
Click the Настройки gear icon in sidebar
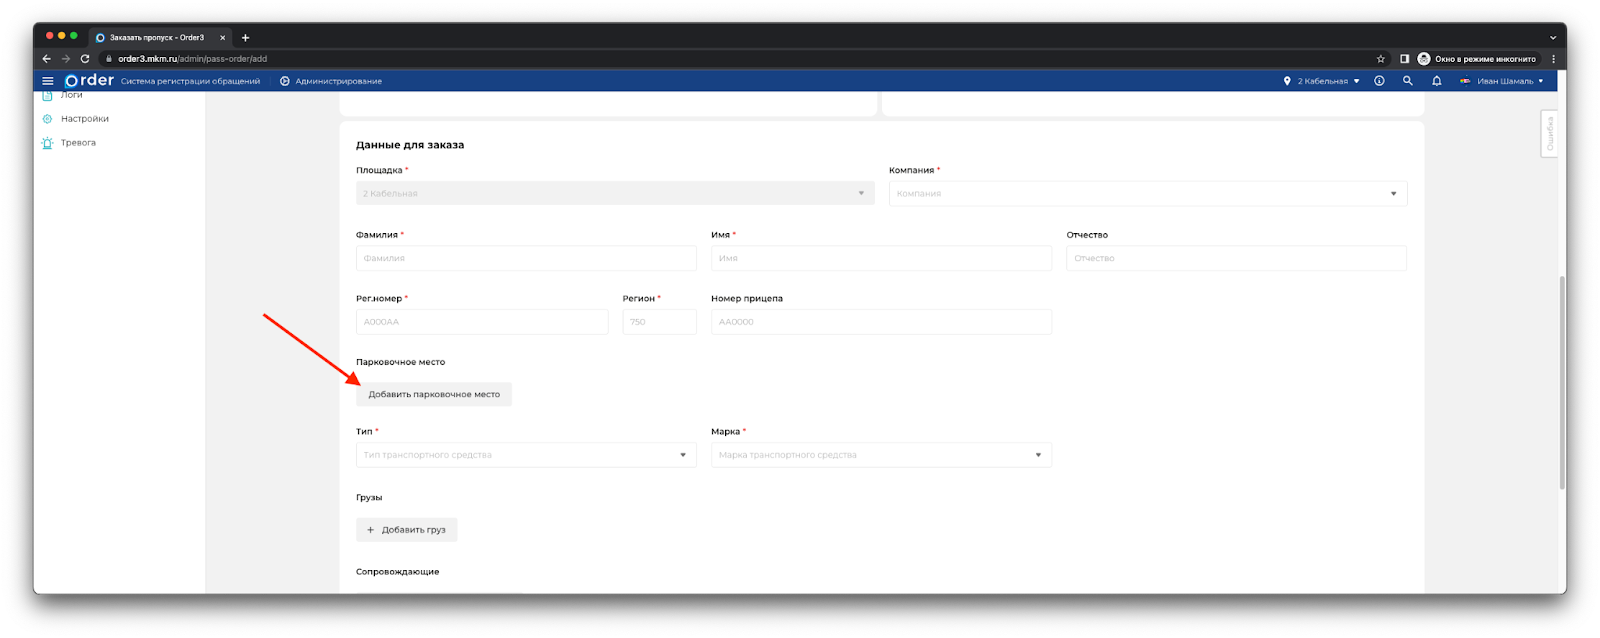(x=47, y=119)
